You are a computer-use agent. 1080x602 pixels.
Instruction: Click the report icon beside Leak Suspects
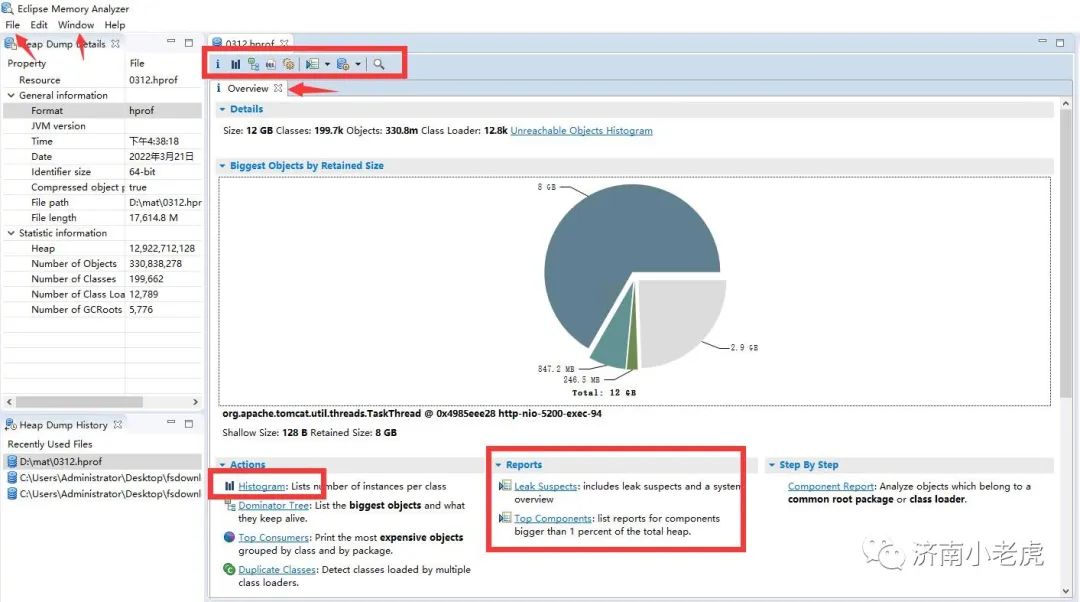pos(505,486)
